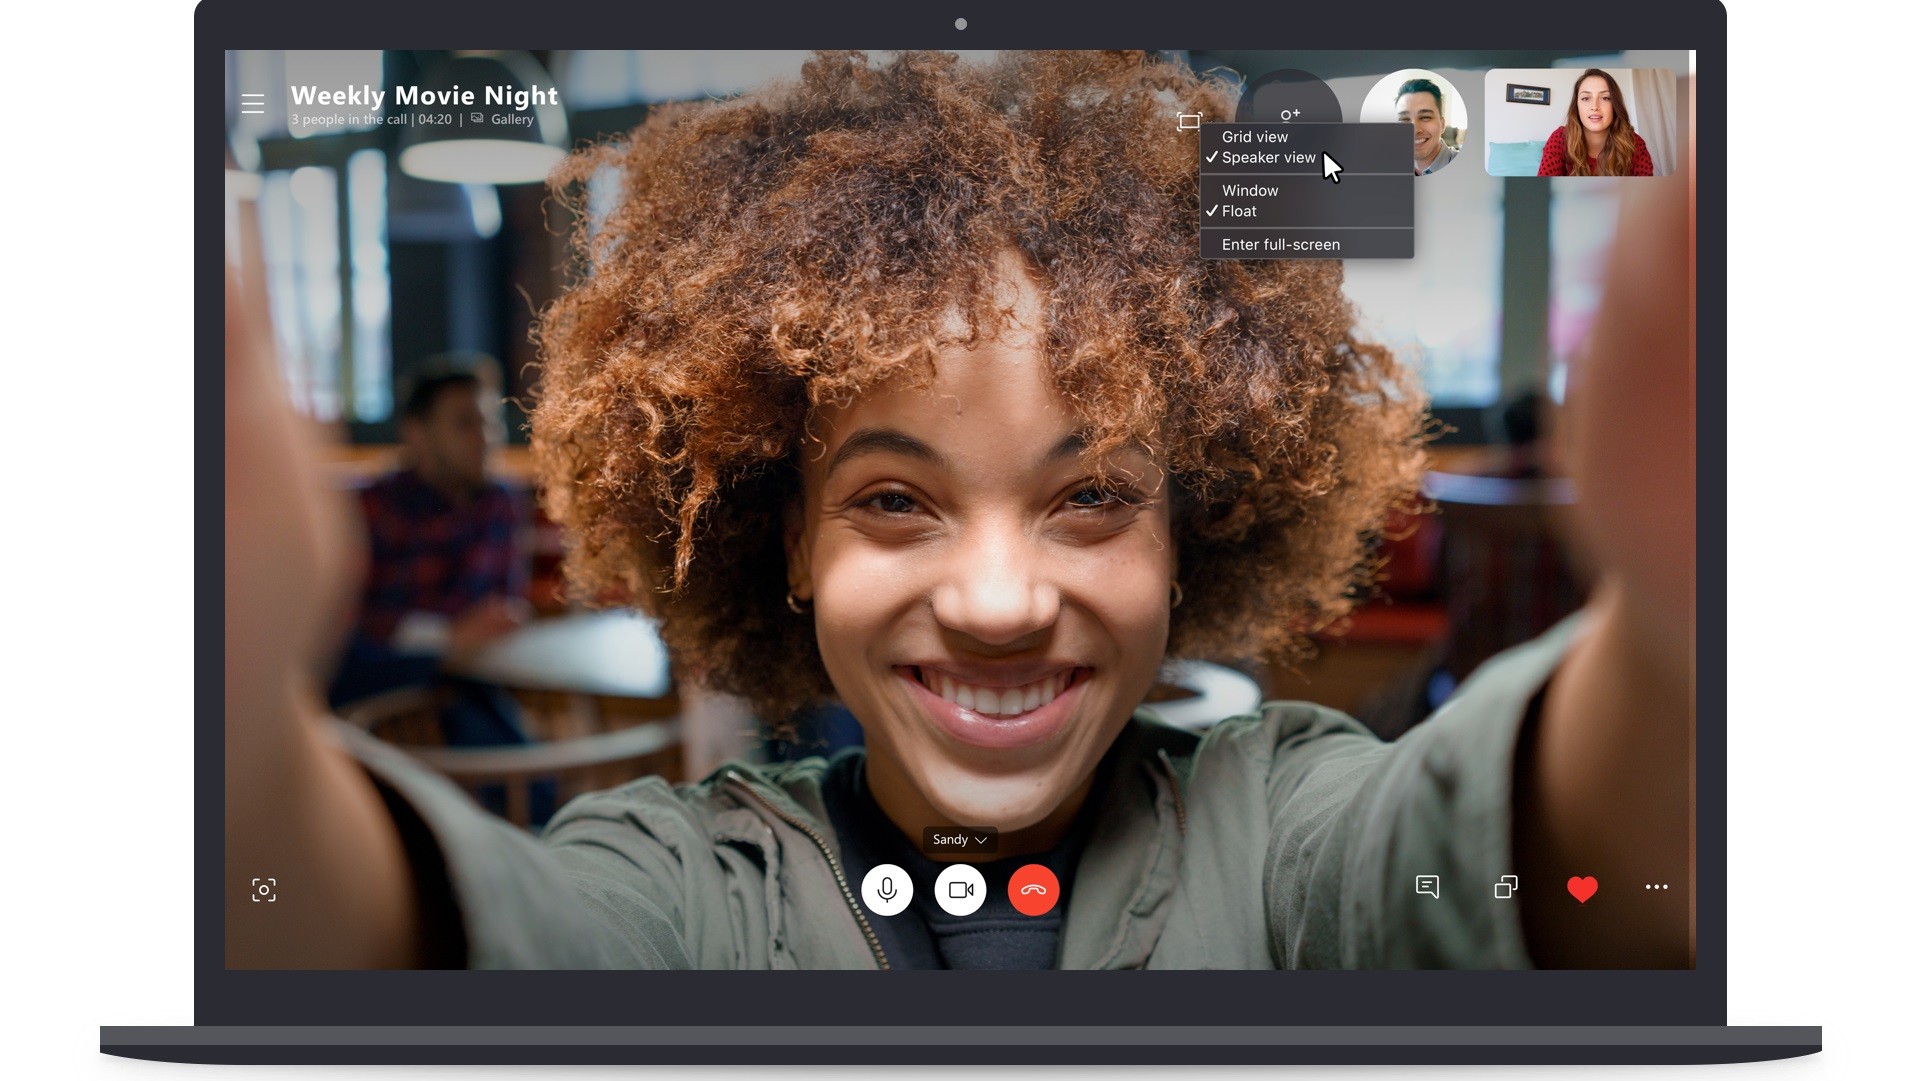The image size is (1922, 1081).
Task: Turn off the video camera
Action: (x=960, y=890)
